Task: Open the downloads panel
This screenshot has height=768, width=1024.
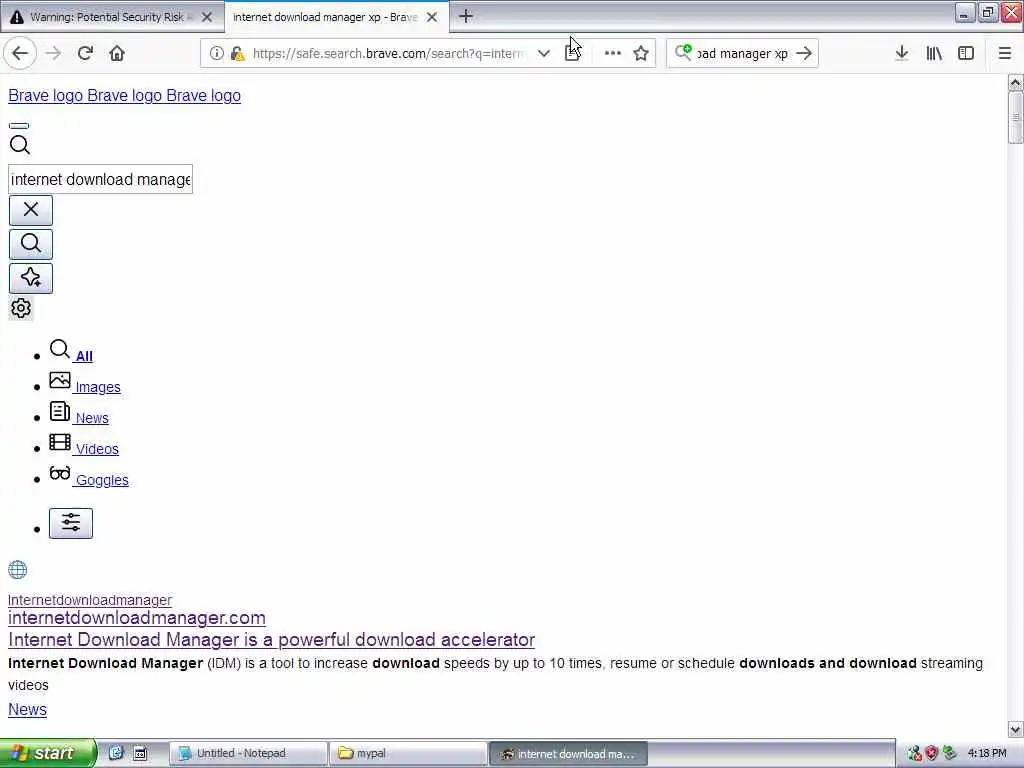Action: 902,54
